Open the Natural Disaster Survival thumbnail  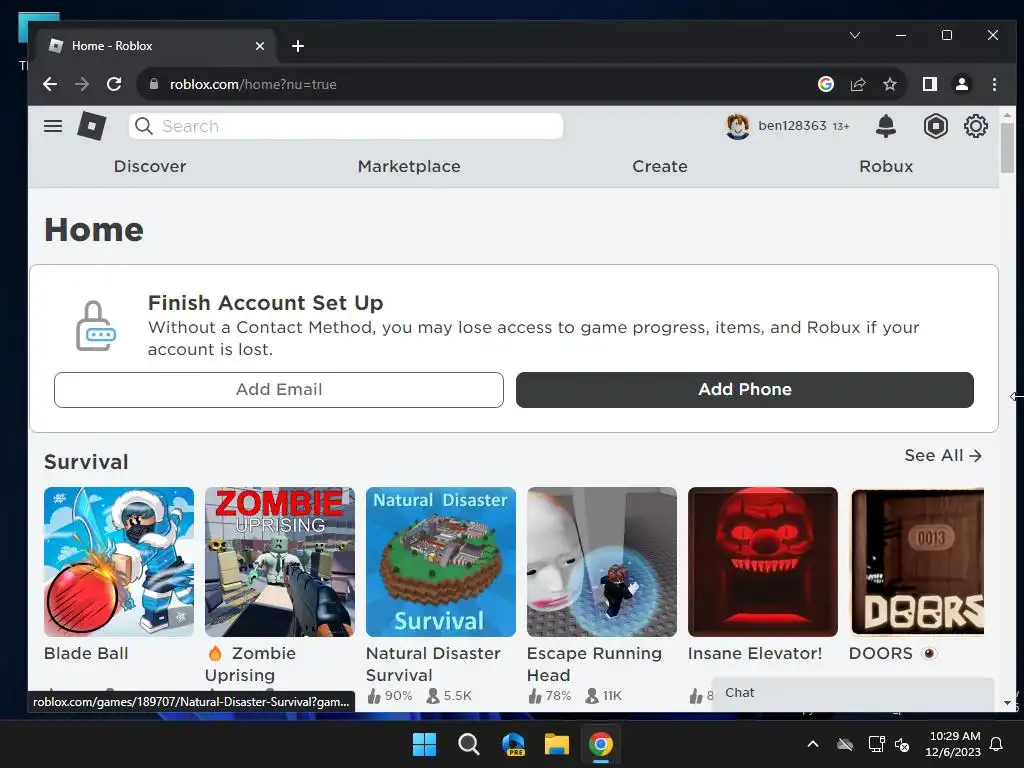tap(441, 562)
